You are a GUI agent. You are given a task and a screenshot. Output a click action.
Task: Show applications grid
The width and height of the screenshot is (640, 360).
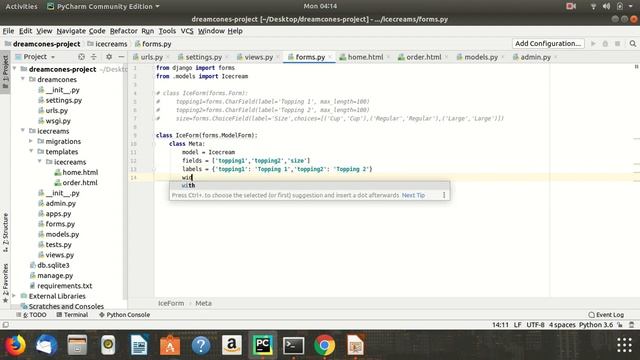click(624, 345)
